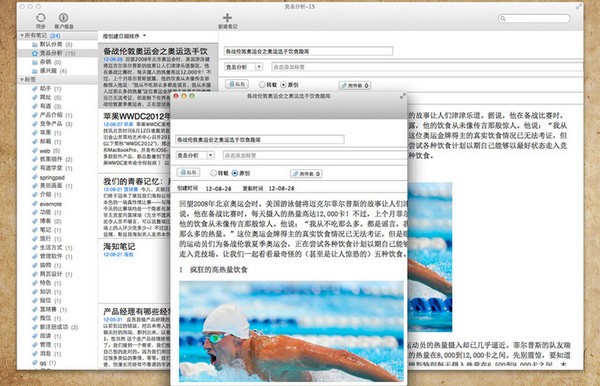
Task: Click the swimmer photo in popup note
Action: pyautogui.click(x=291, y=331)
